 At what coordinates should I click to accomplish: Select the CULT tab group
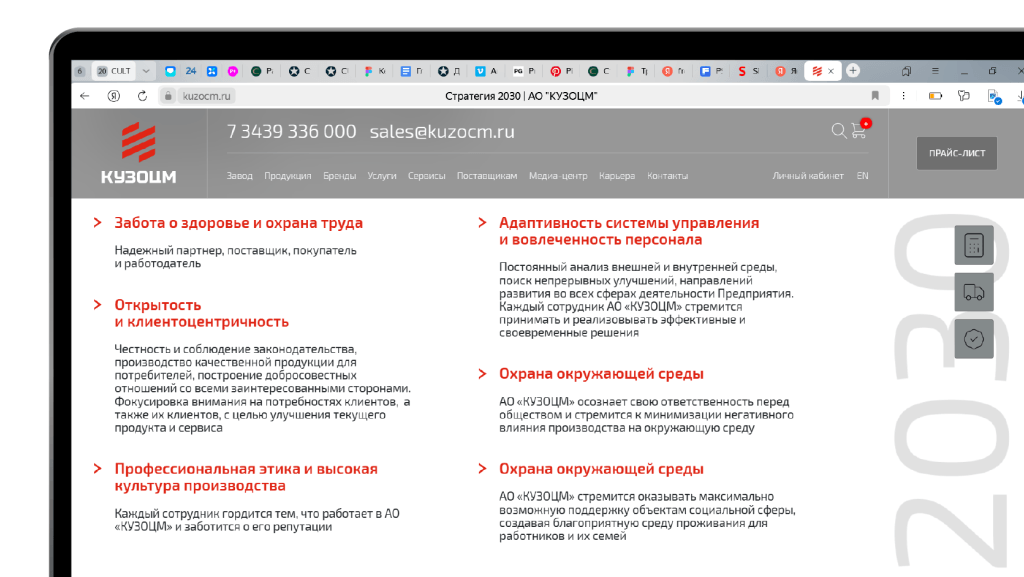pos(114,71)
